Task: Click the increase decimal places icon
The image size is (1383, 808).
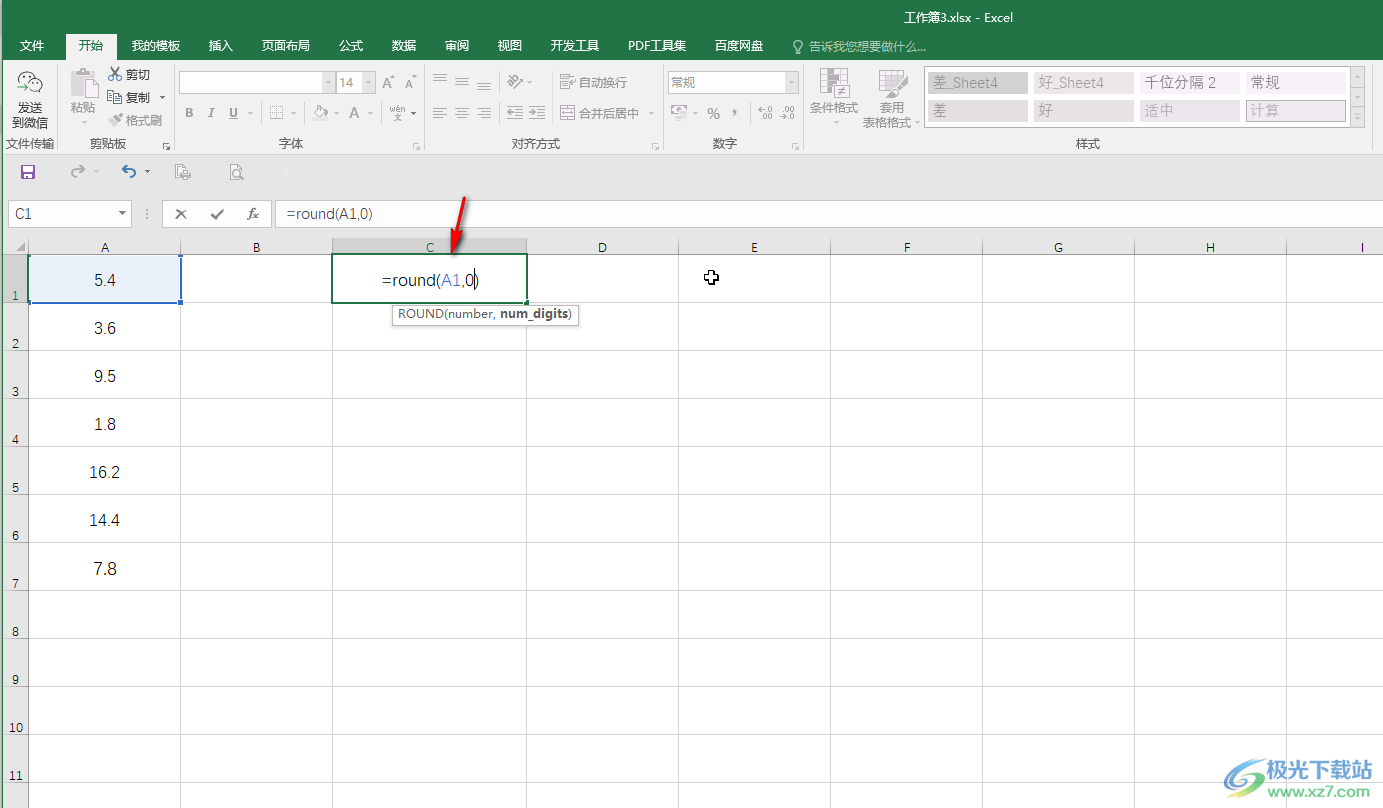Action: click(766, 114)
